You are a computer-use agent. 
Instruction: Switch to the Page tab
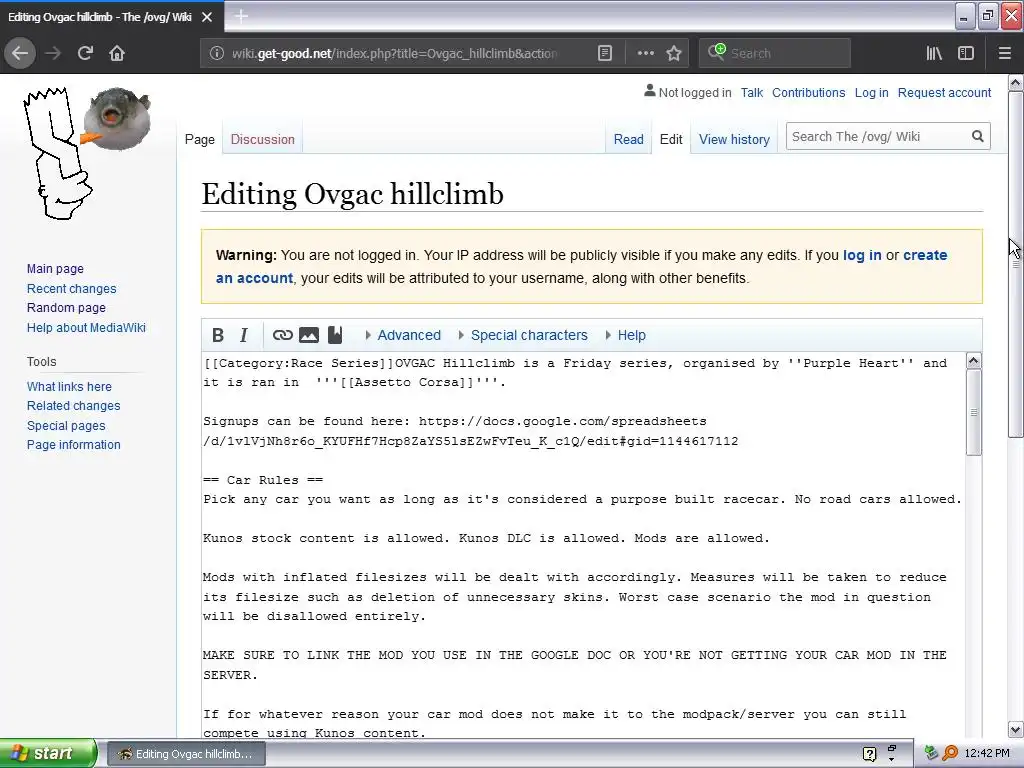(200, 139)
